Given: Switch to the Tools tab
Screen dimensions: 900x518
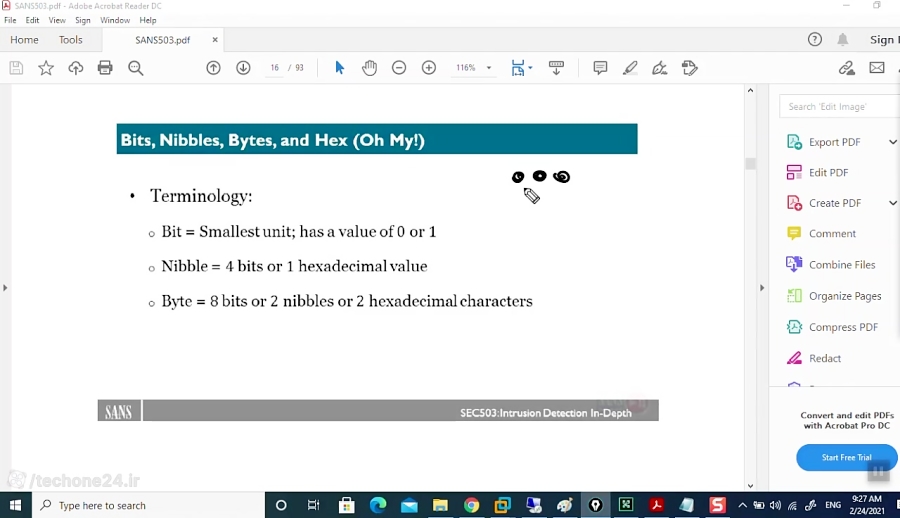Looking at the screenshot, I should coord(71,40).
